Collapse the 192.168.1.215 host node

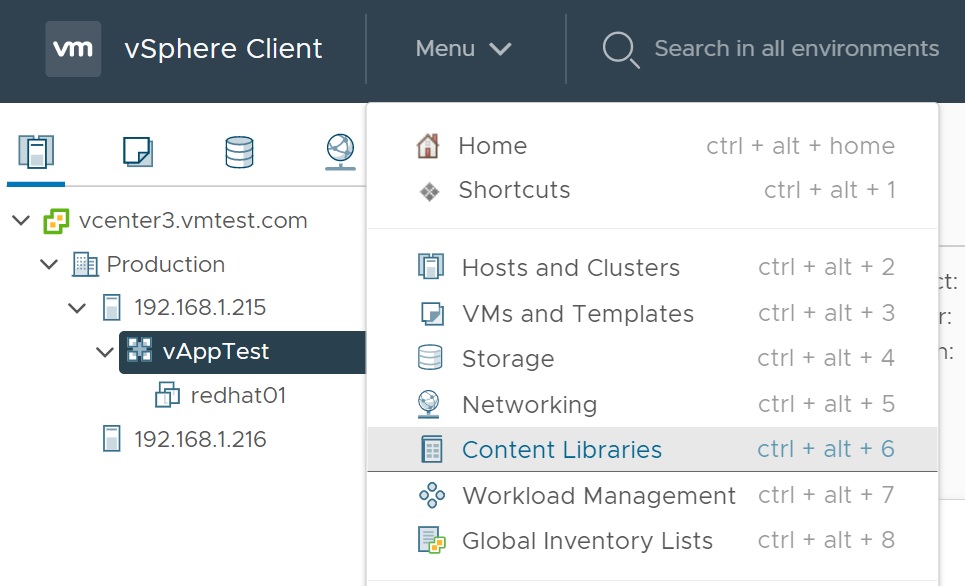click(77, 307)
